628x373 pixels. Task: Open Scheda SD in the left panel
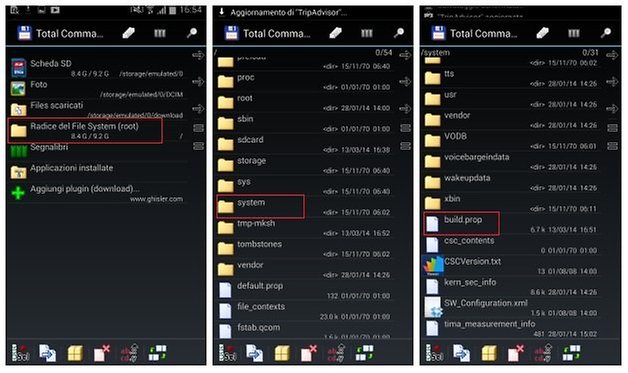(x=98, y=68)
